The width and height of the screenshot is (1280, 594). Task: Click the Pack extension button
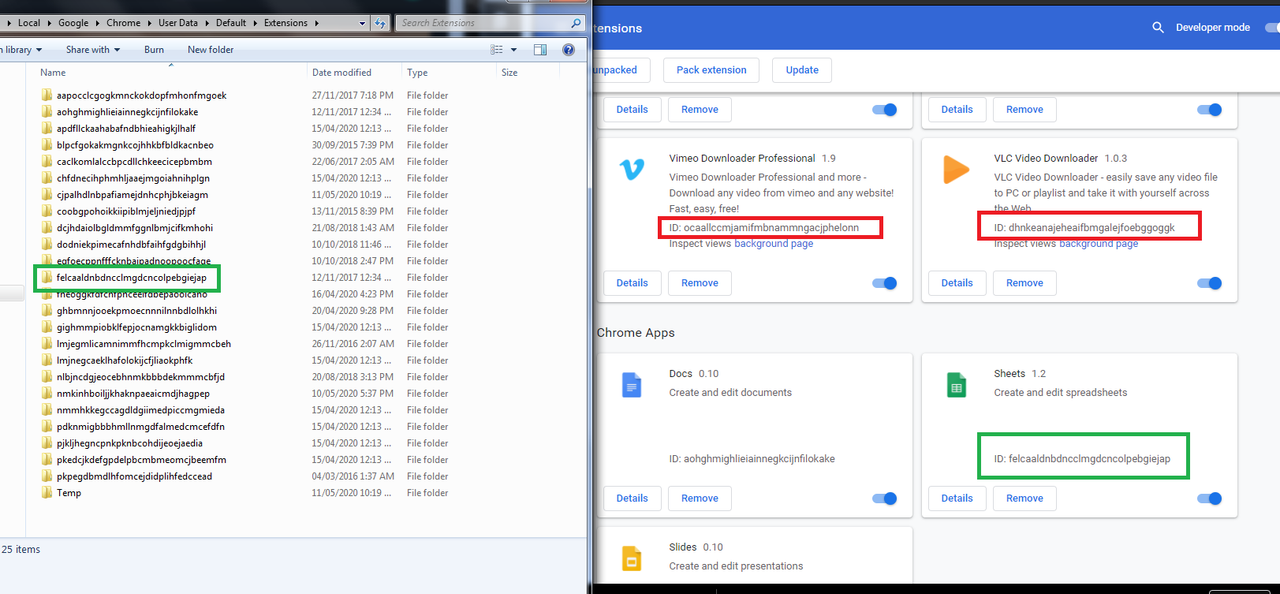coord(711,70)
